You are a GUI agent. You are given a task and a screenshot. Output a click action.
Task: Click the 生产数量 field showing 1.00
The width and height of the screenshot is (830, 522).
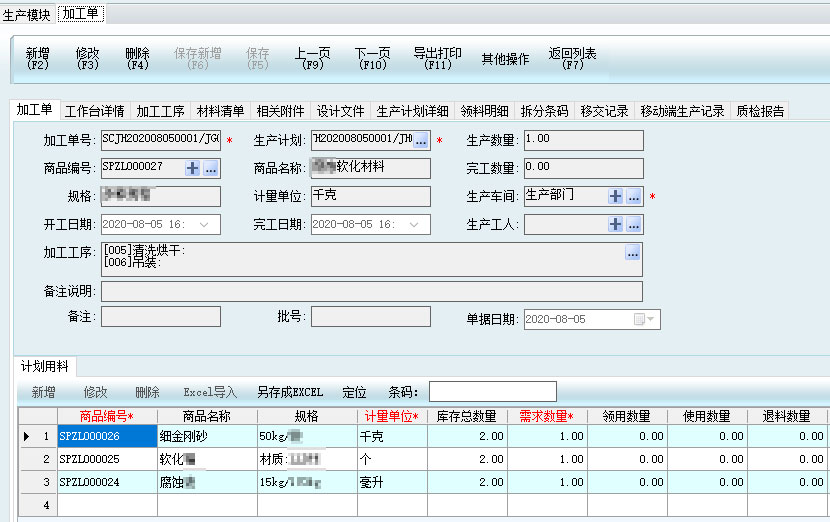[583, 140]
